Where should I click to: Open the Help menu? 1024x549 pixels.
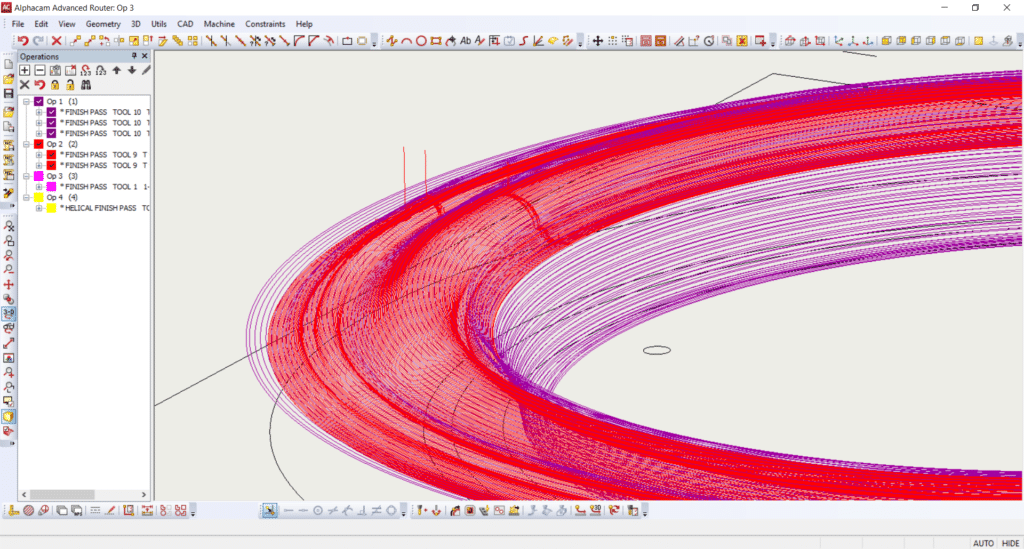coord(304,24)
